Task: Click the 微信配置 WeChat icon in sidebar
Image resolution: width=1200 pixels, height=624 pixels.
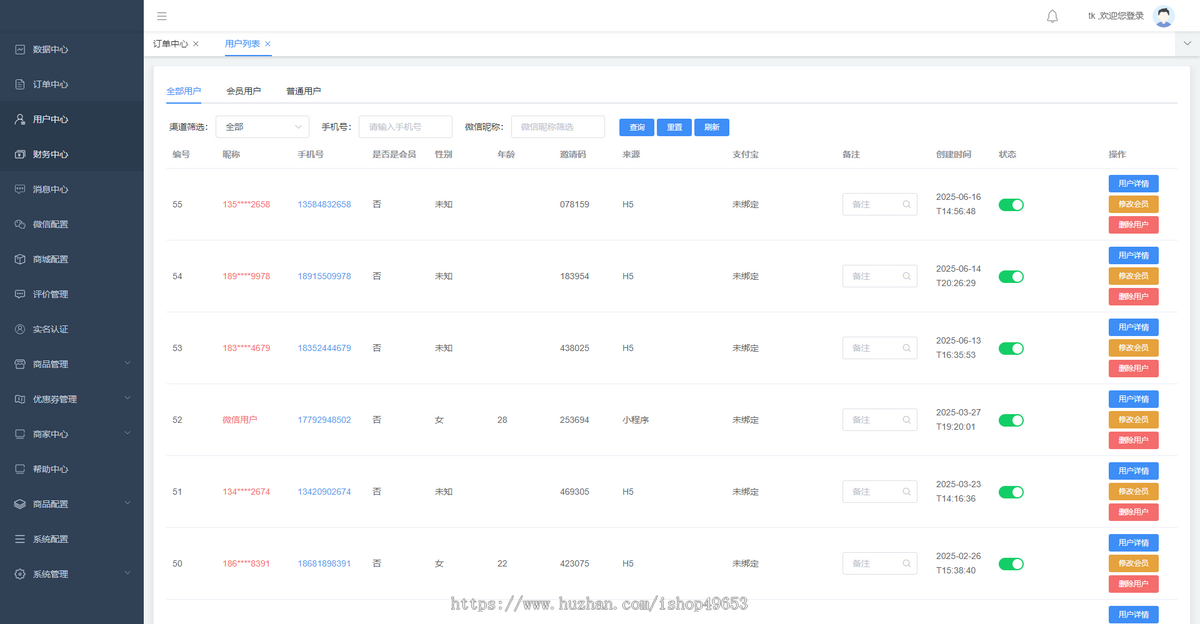Action: tap(20, 224)
